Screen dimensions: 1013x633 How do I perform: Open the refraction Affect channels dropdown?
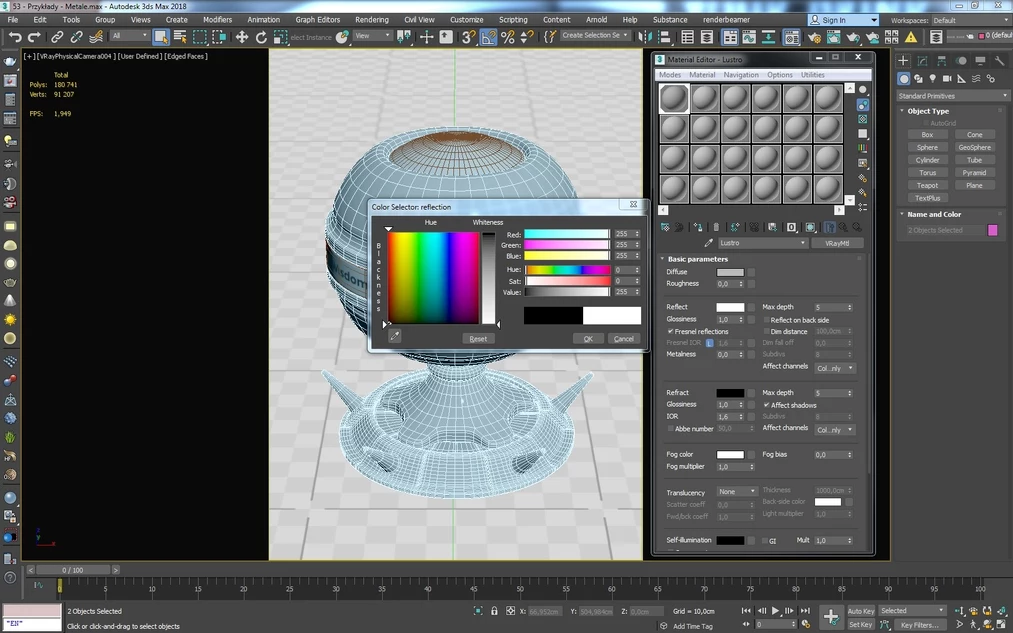click(x=835, y=430)
